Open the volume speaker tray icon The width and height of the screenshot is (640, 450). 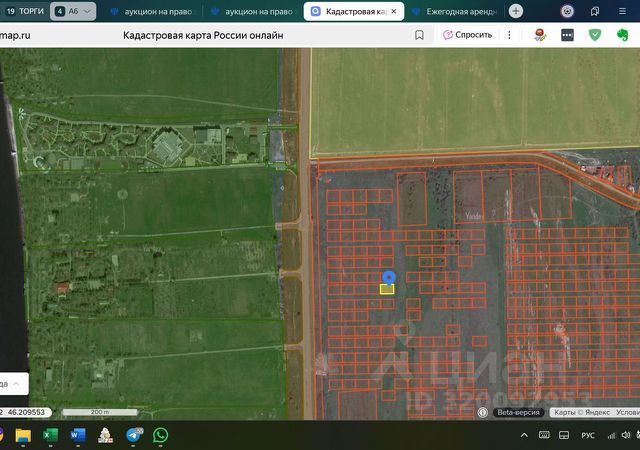[626, 435]
